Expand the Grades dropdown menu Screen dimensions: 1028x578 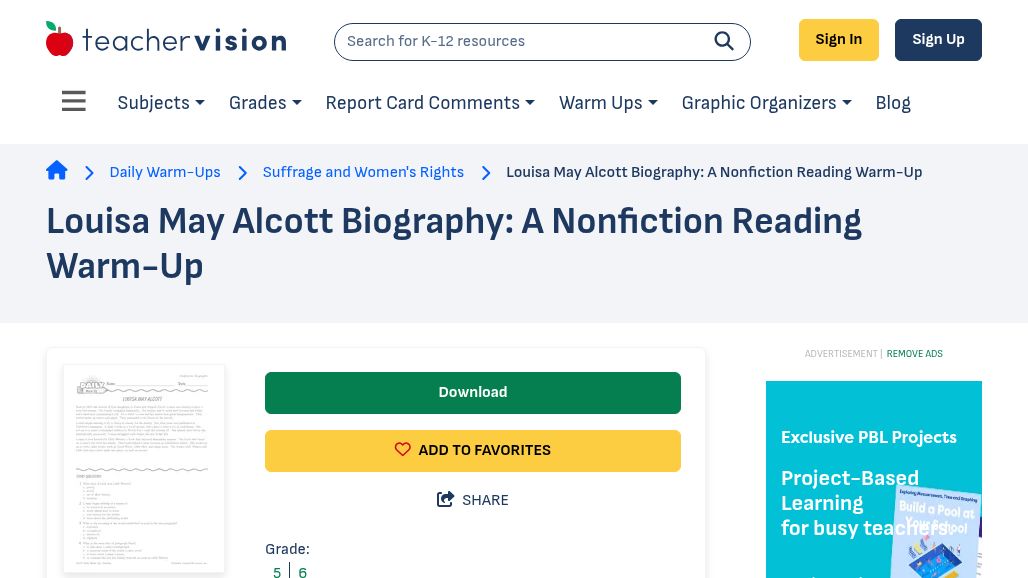point(265,103)
